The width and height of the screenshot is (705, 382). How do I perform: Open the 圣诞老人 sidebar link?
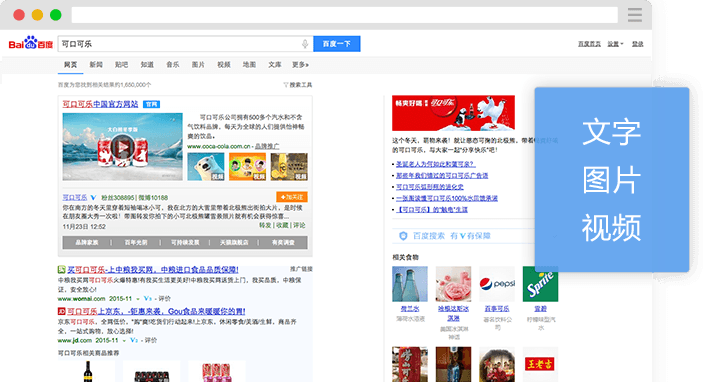coord(435,164)
